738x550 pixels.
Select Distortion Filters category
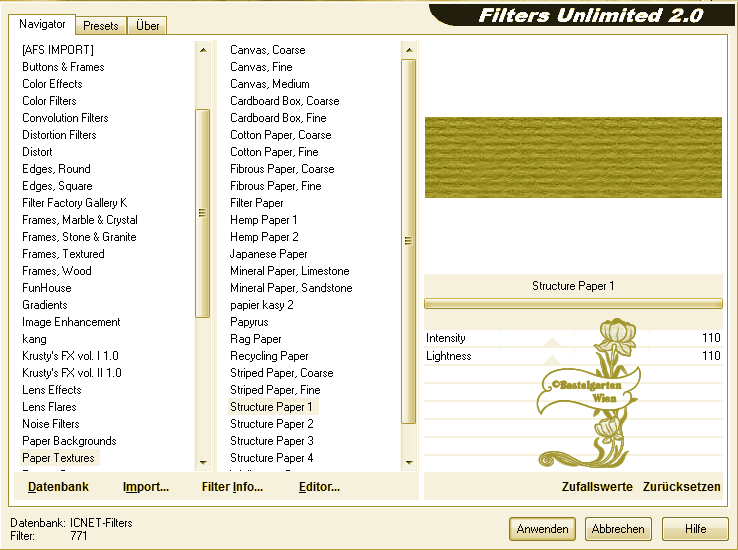pyautogui.click(x=59, y=135)
